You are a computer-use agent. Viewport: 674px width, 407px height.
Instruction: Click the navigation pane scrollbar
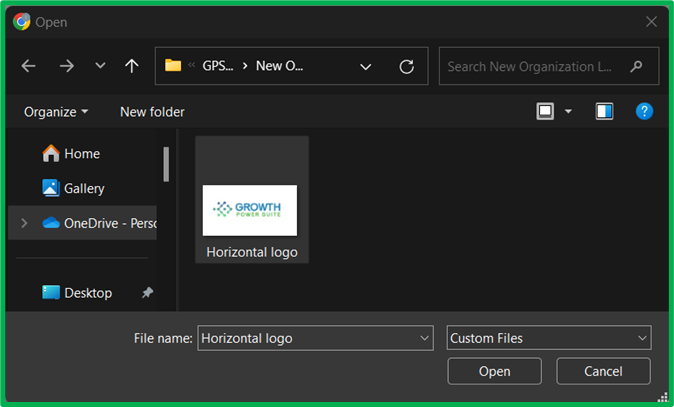point(166,164)
